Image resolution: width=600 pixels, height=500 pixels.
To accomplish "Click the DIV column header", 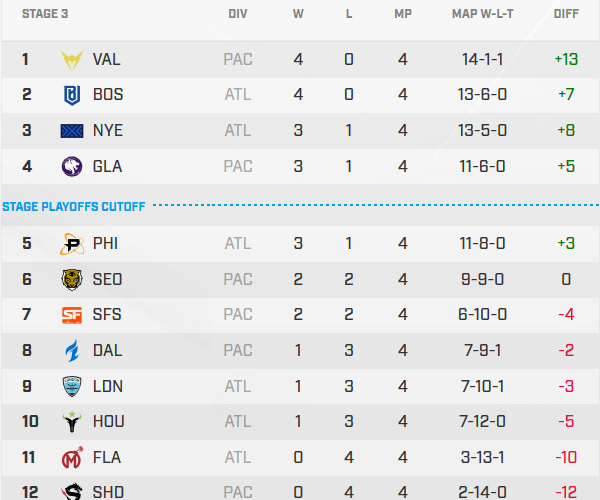I will pyautogui.click(x=238, y=15).
